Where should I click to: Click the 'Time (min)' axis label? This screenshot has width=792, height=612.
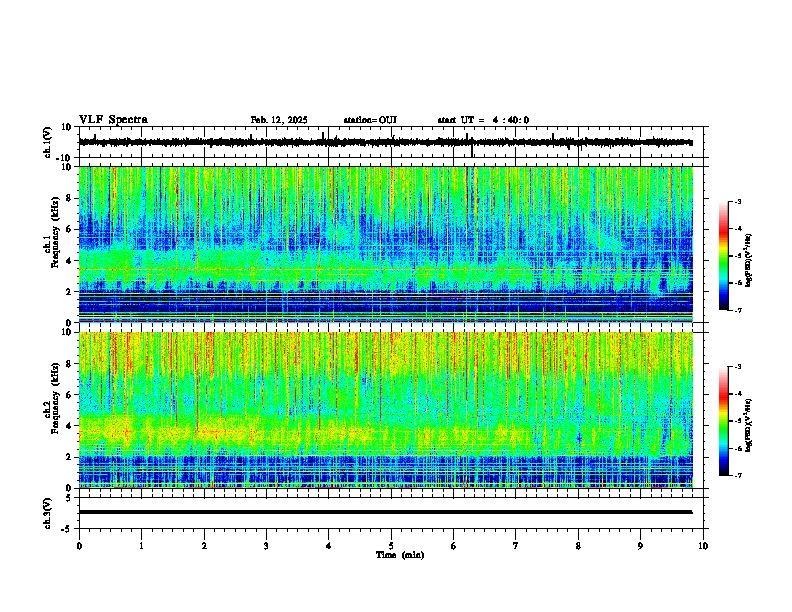(x=400, y=555)
